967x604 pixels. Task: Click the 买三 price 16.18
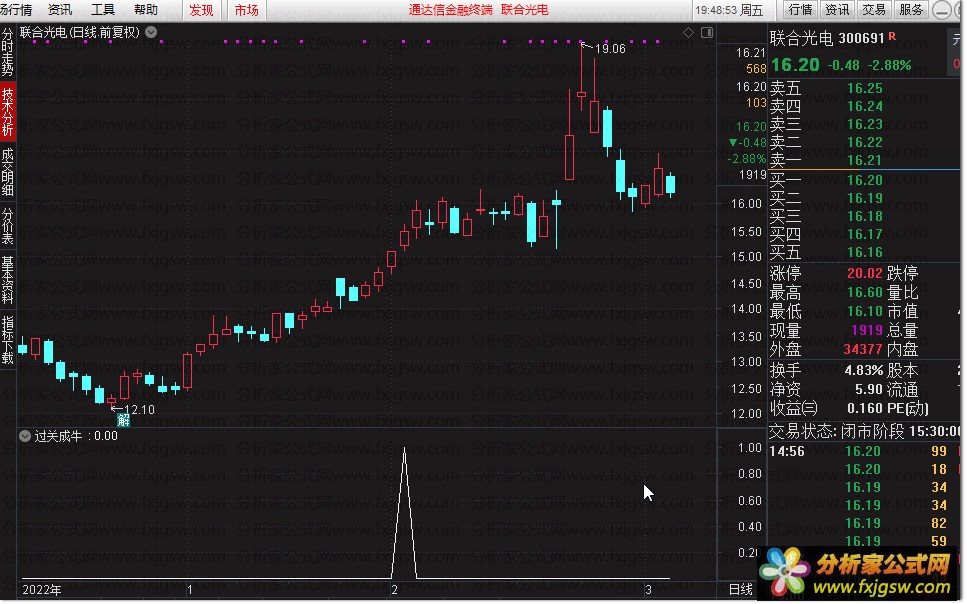point(865,217)
